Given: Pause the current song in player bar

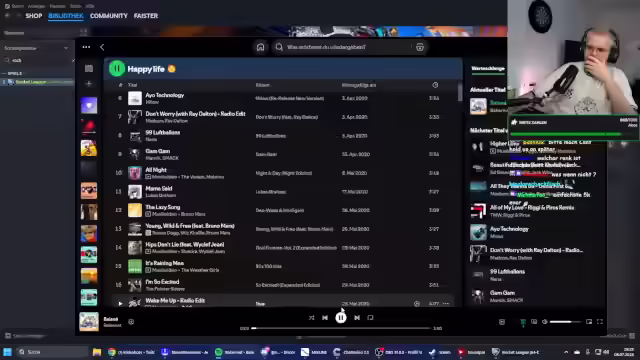Looking at the screenshot, I should (341, 318).
